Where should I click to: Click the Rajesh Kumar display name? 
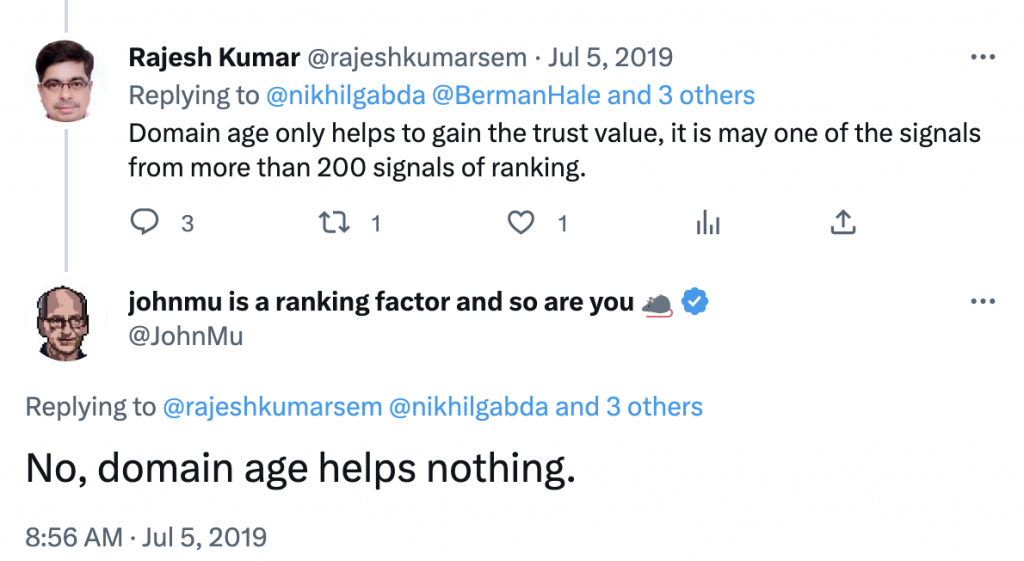pyautogui.click(x=214, y=57)
